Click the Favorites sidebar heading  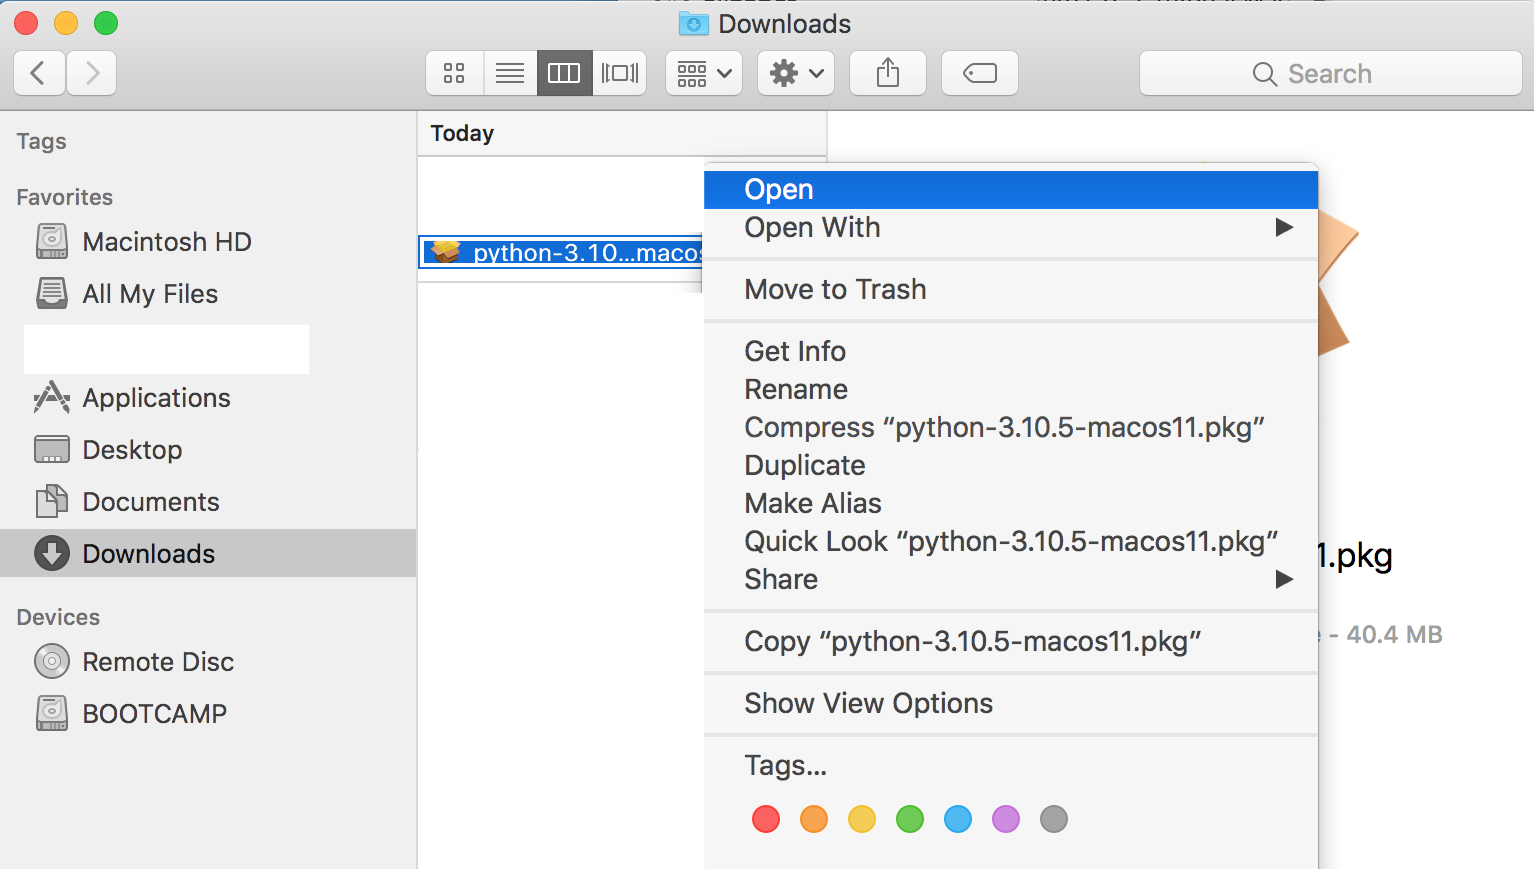65,197
